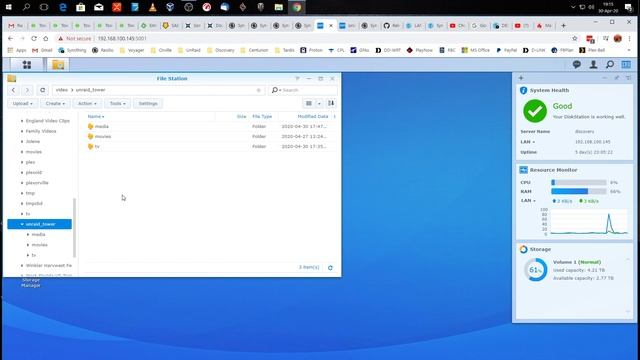
Task: Open PayPal bookmark
Action: click(x=506, y=50)
